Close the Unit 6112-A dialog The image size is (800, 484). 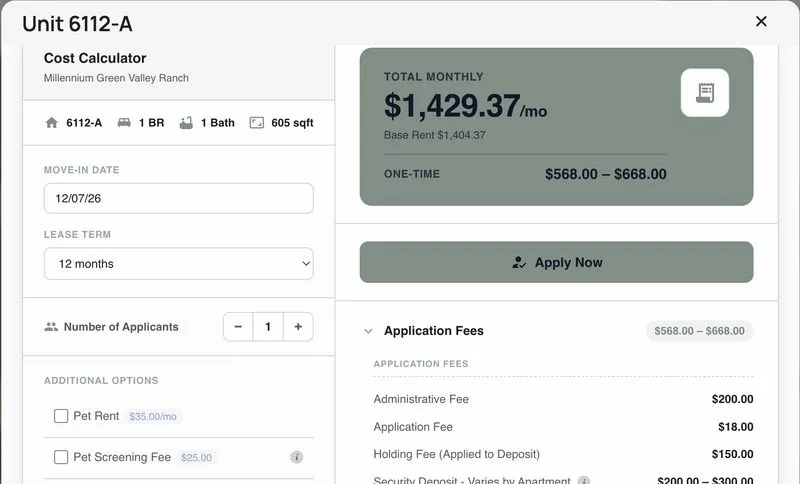tap(761, 21)
